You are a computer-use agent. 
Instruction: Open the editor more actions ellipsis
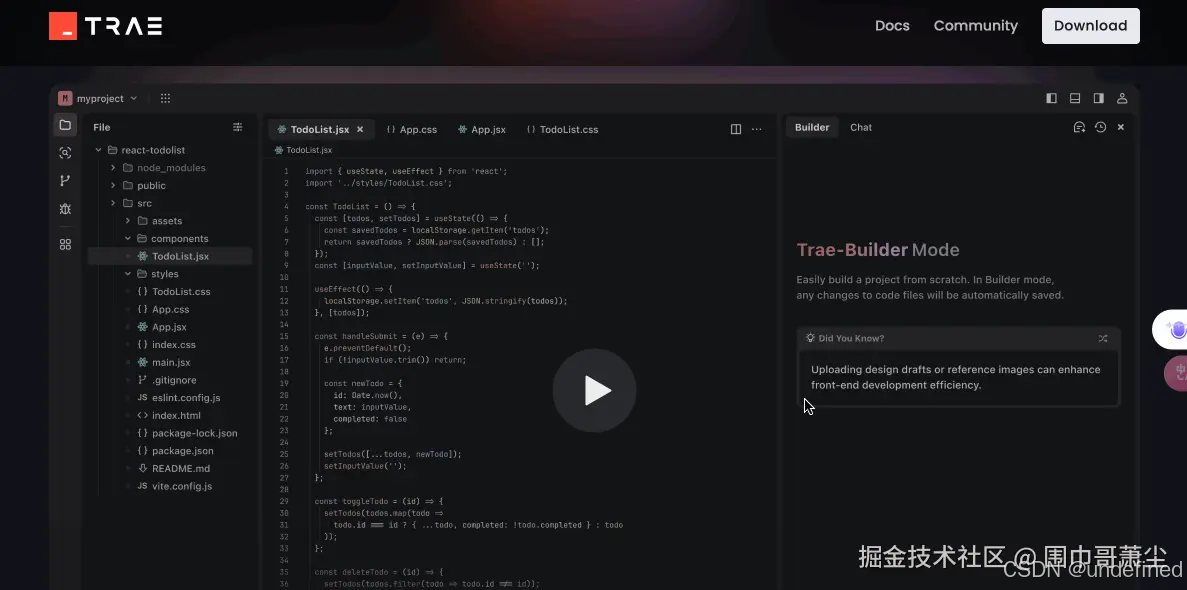click(756, 130)
